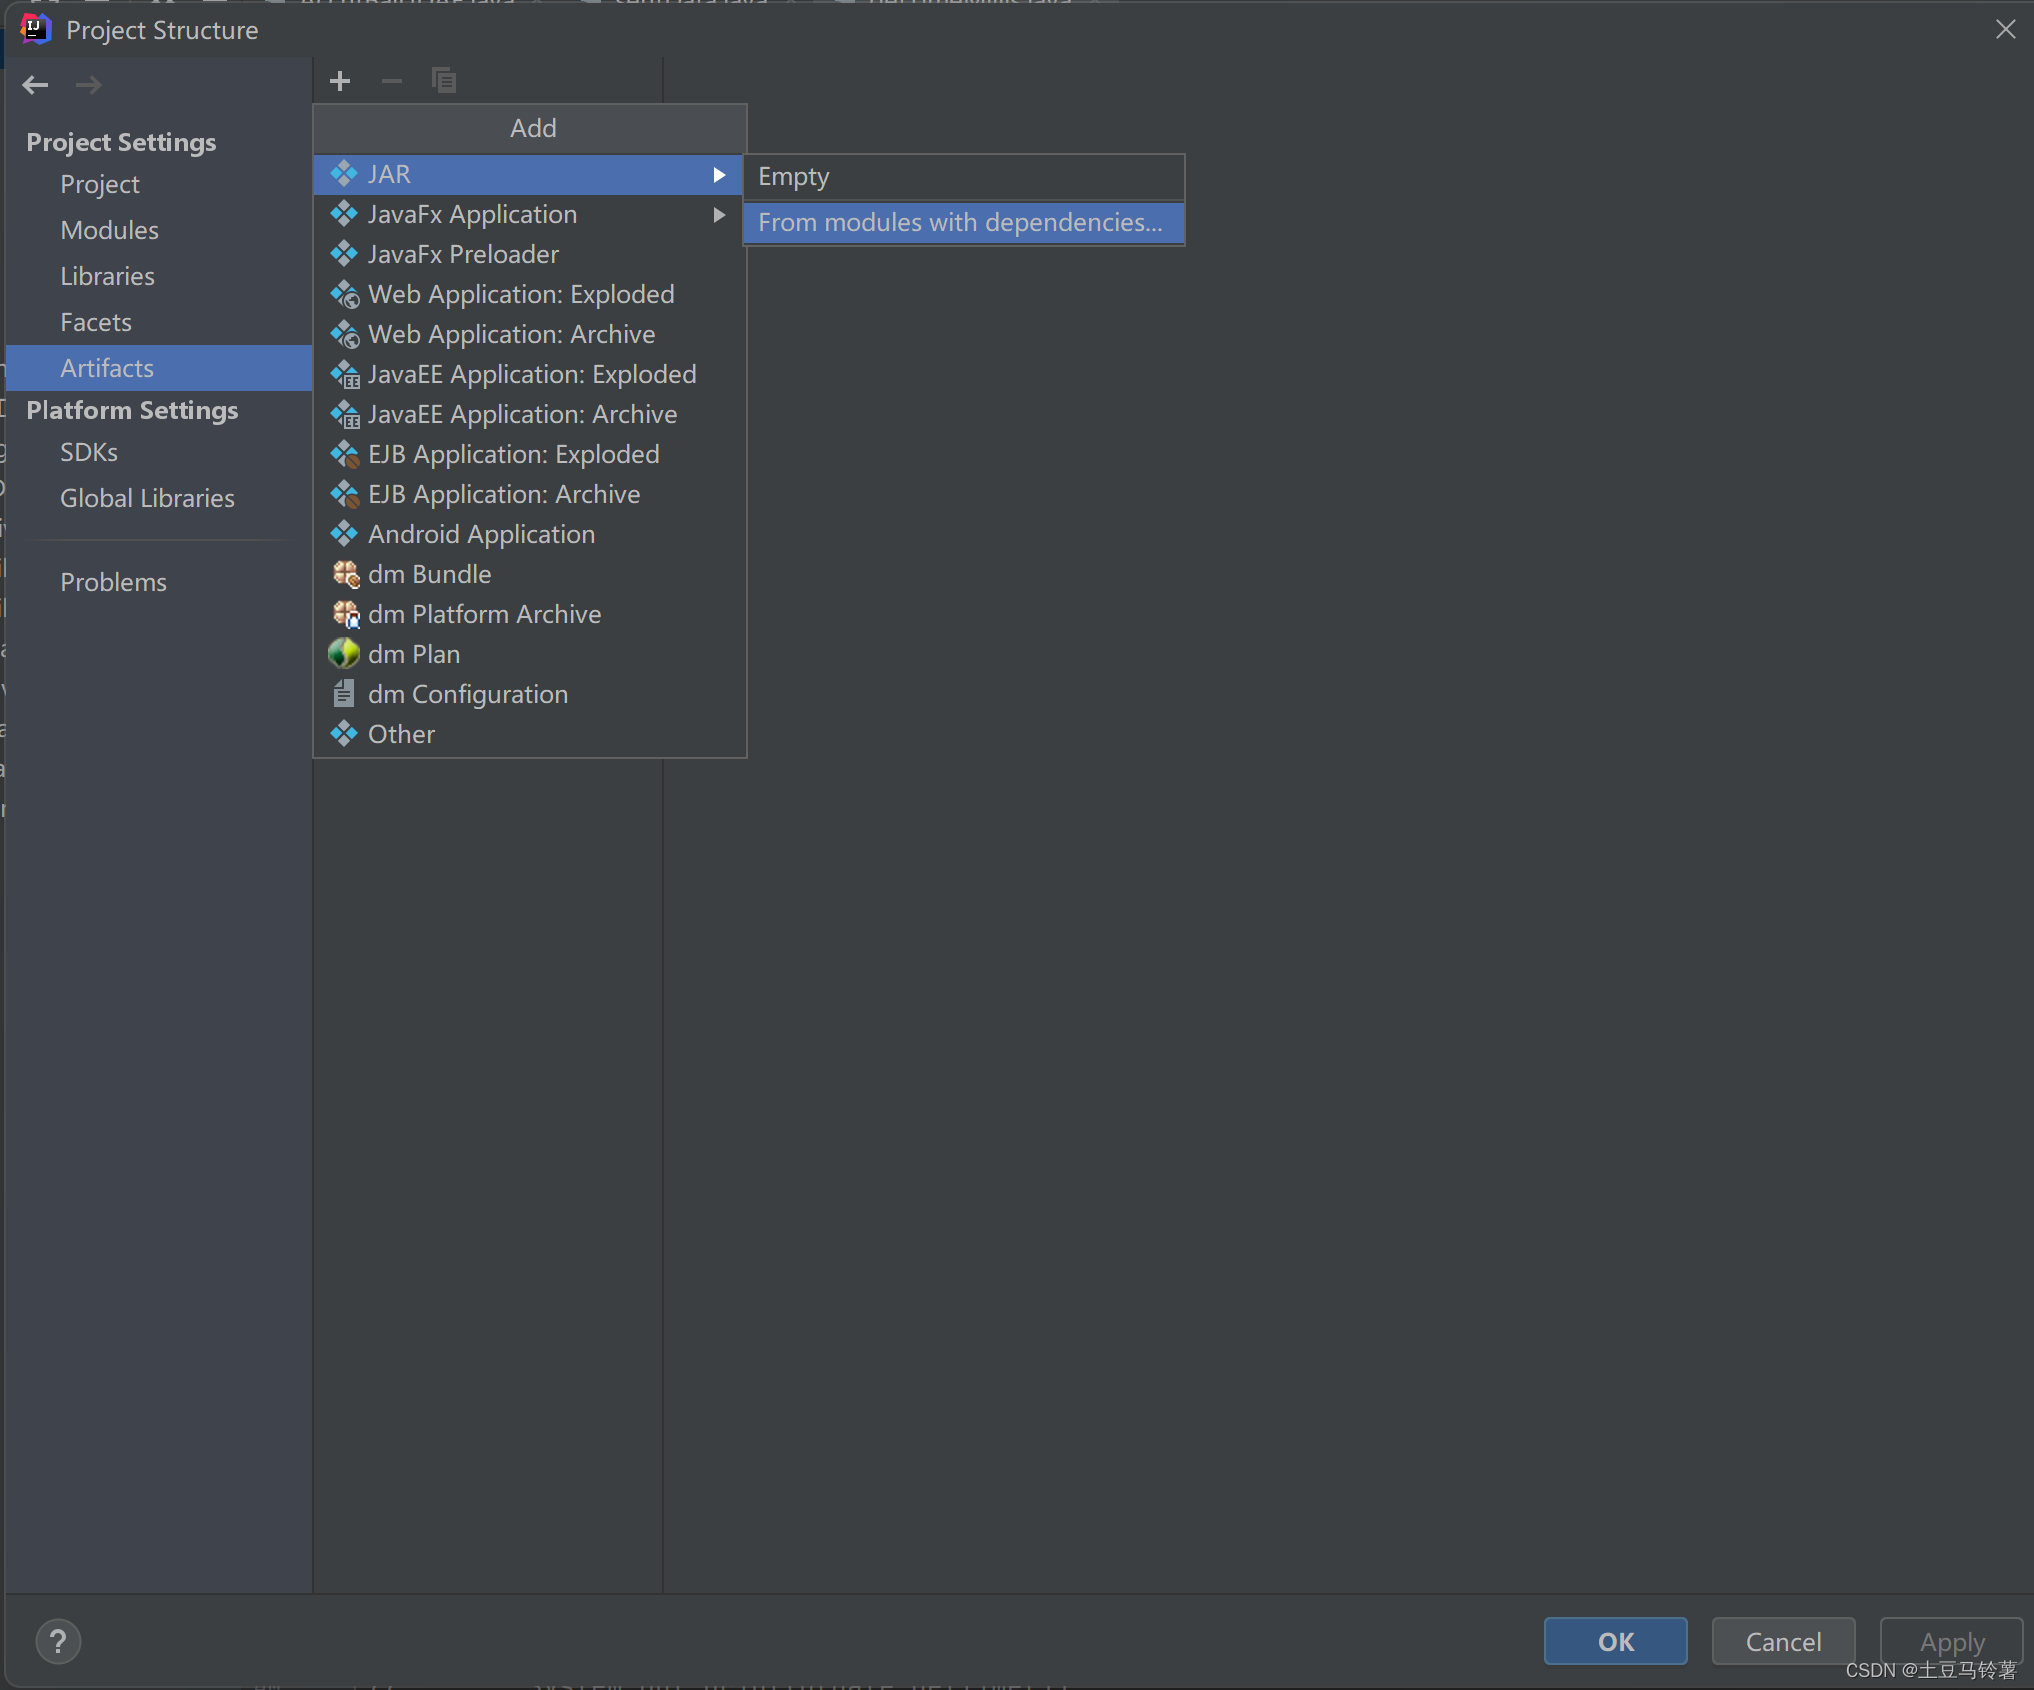The image size is (2034, 1690).
Task: Pick Android Application from Add menu
Action: (481, 535)
